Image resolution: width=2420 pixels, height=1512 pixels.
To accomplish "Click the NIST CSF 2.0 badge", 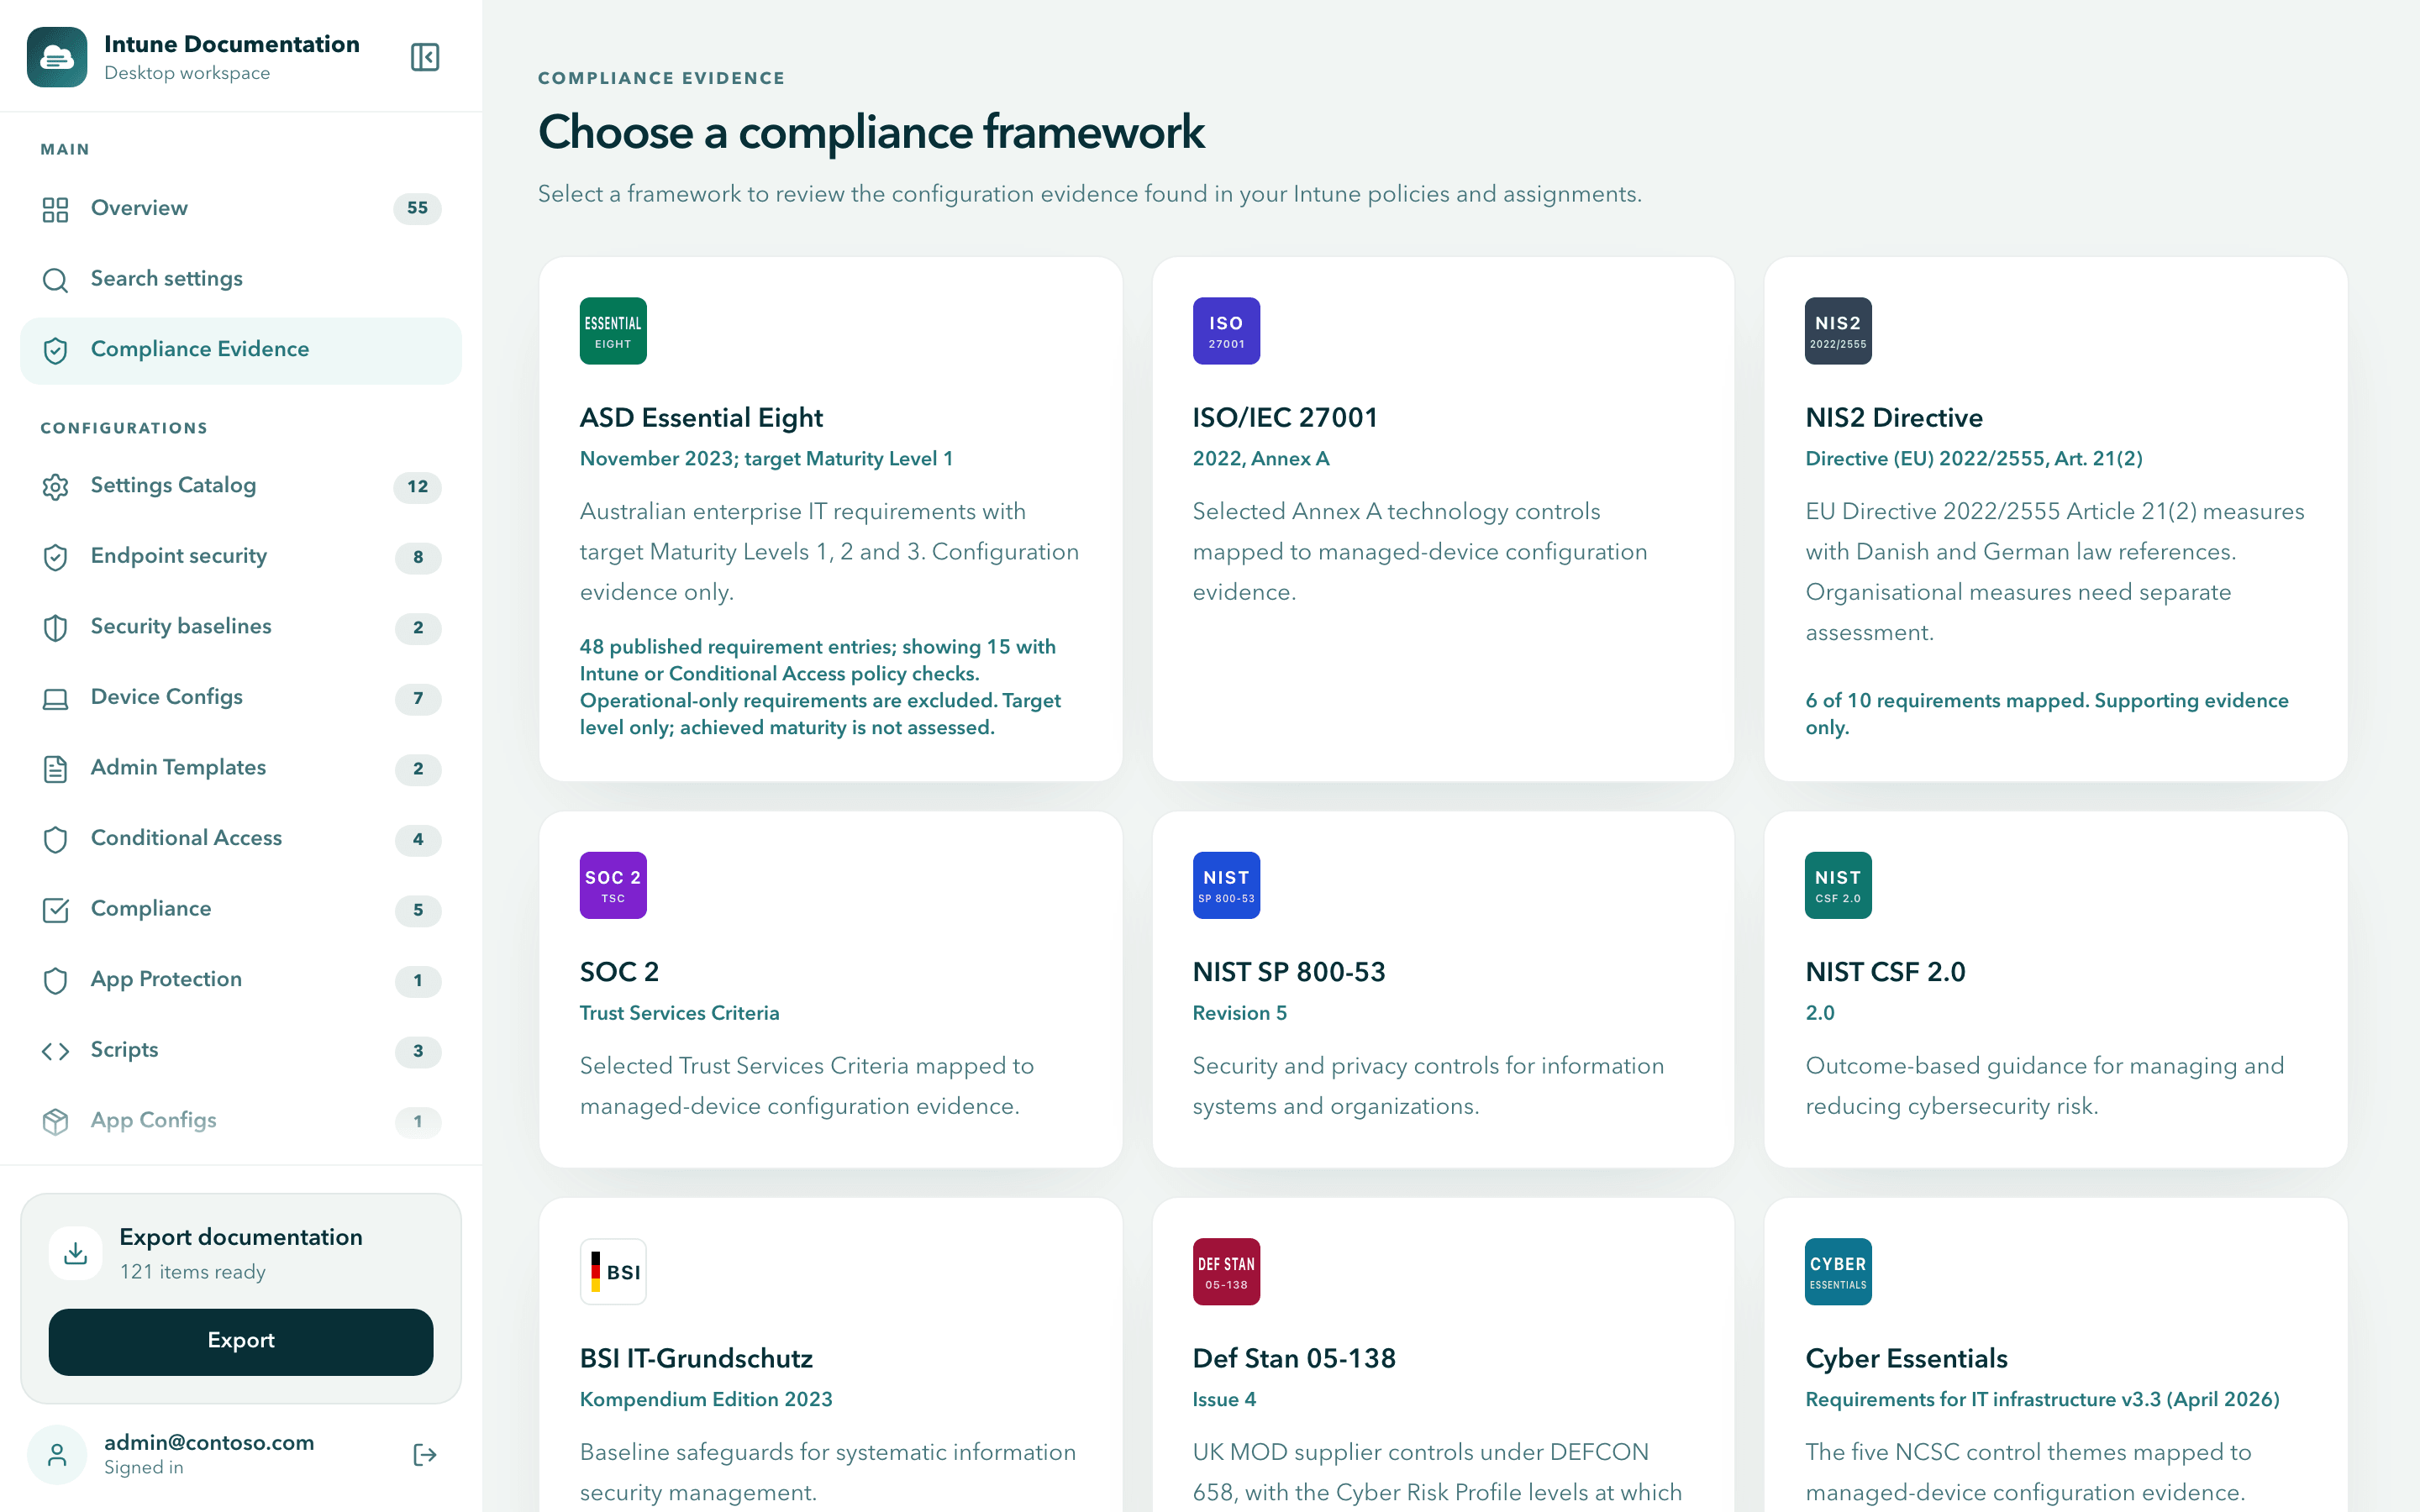I will (1838, 885).
